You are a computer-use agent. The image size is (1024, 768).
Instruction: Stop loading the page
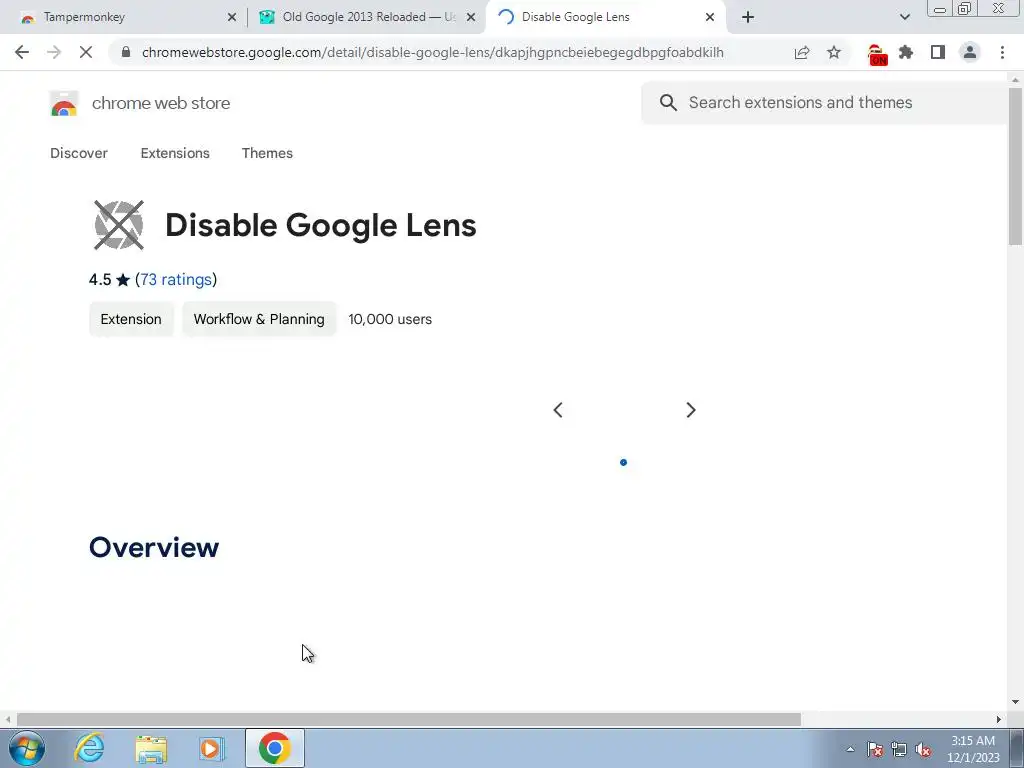86,52
